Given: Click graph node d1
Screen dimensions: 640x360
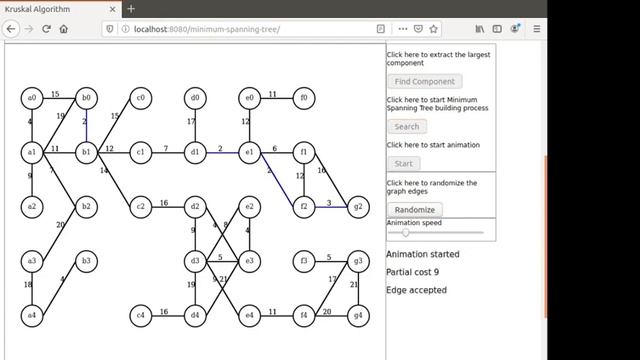Looking at the screenshot, I should pyautogui.click(x=195, y=152).
